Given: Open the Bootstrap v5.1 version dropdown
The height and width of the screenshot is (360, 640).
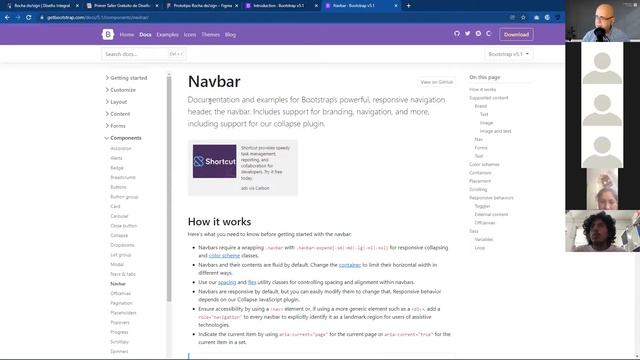Looking at the screenshot, I should (x=509, y=54).
